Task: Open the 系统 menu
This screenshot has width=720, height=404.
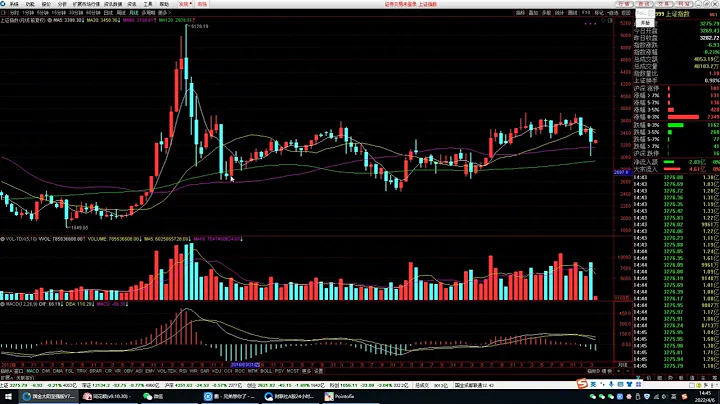Action: click(14, 4)
